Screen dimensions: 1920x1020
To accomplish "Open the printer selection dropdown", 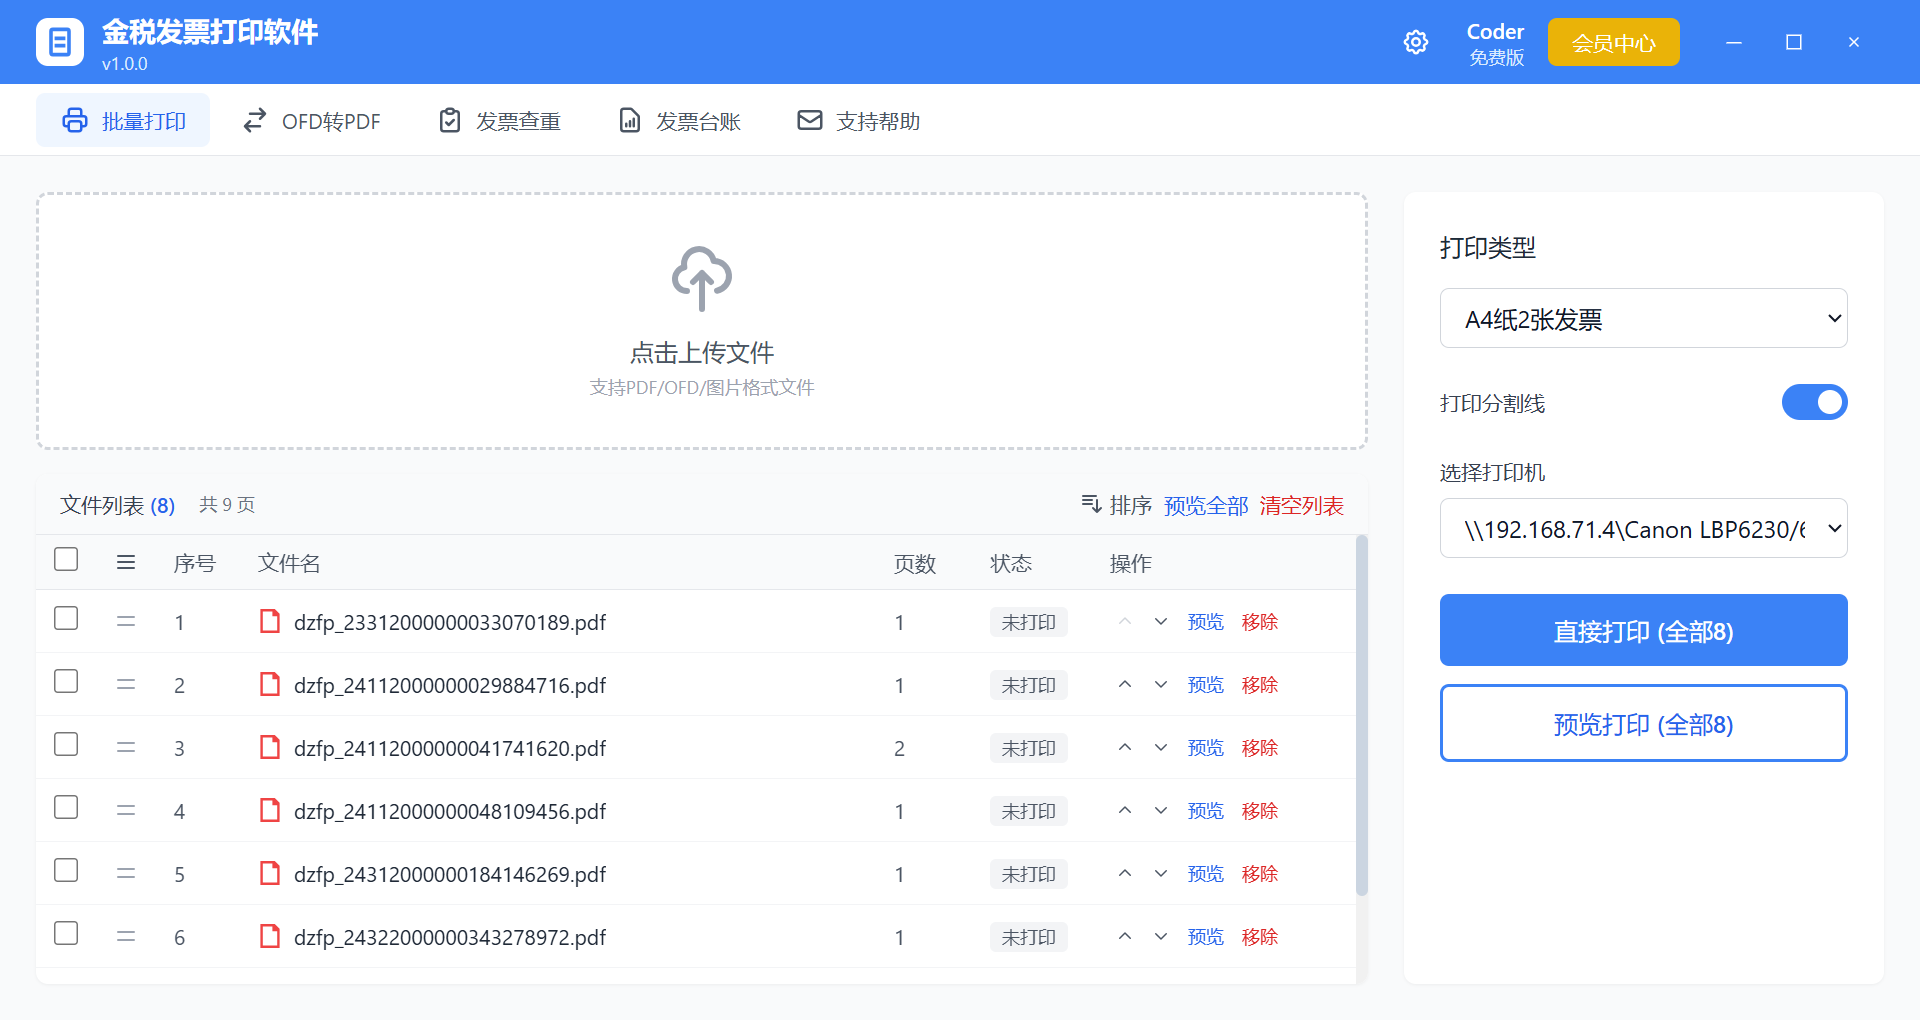I will click(1642, 528).
